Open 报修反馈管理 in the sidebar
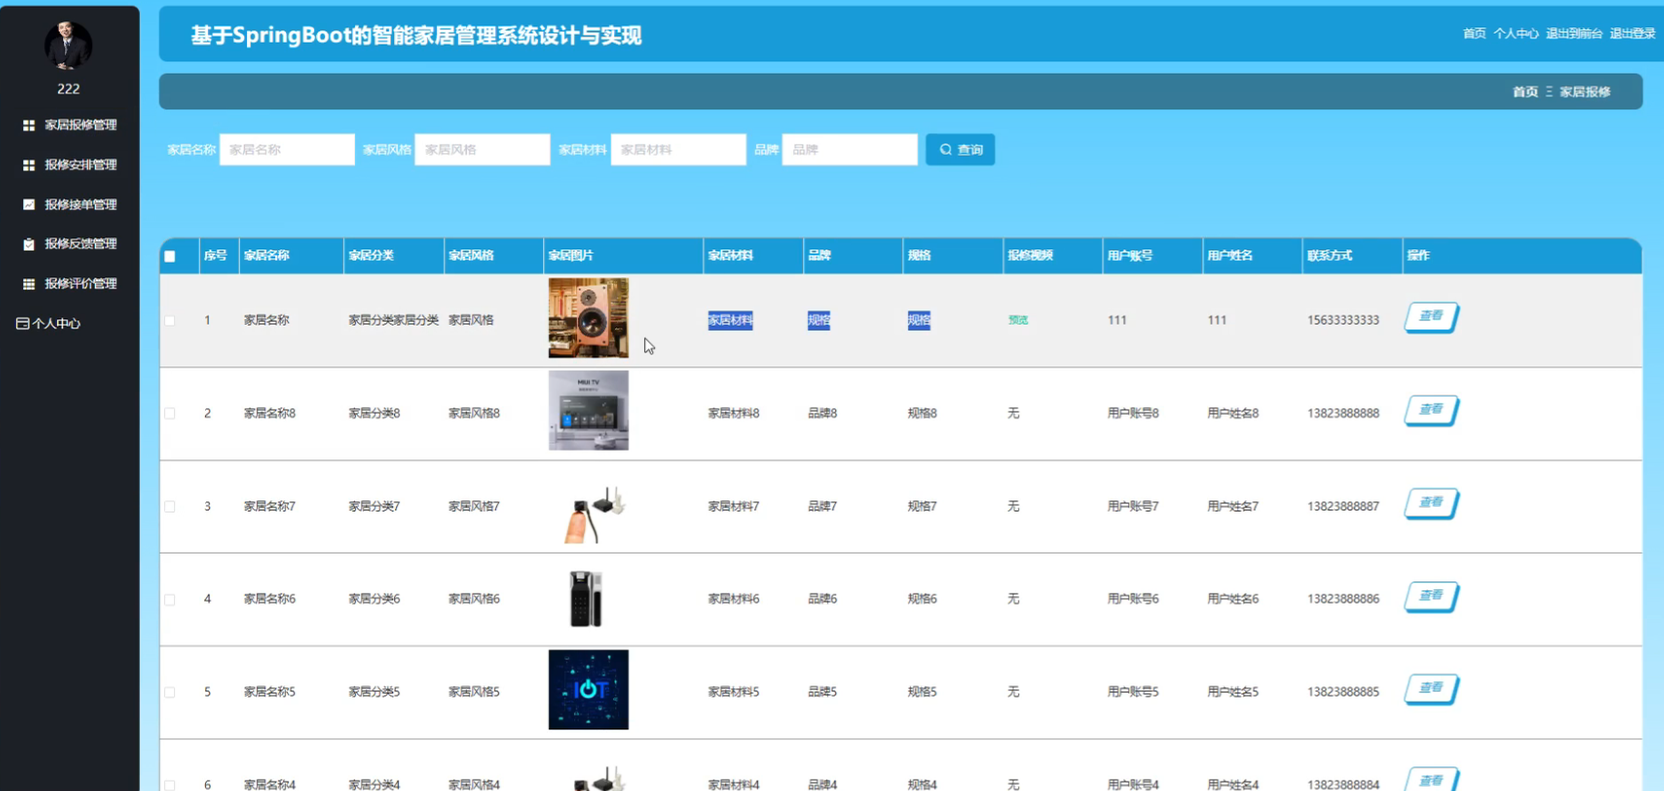The width and height of the screenshot is (1664, 791). click(x=69, y=244)
